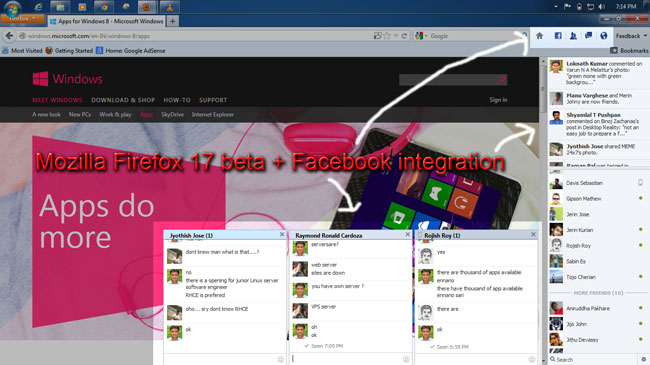Open VLC media player from the taskbar
Screen dimensions: 650x365
(x=170, y=7)
